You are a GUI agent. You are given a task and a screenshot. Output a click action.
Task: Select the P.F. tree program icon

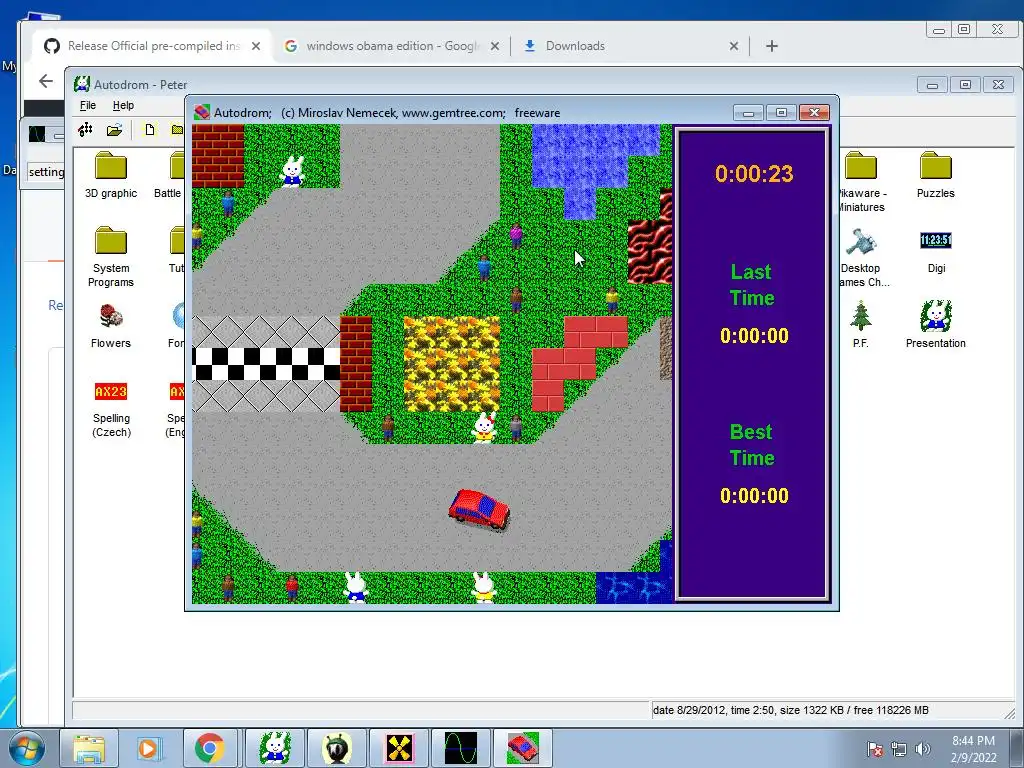coord(861,325)
